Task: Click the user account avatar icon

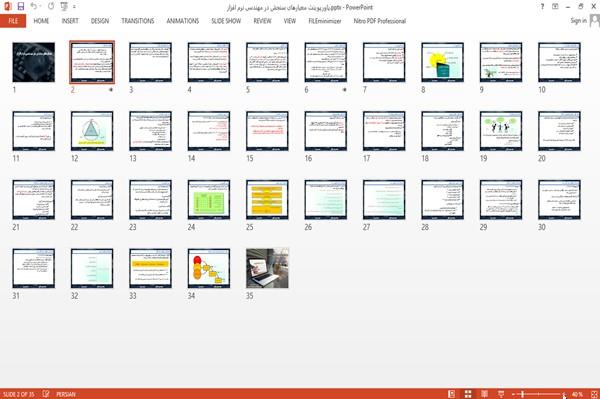Action: click(x=595, y=21)
